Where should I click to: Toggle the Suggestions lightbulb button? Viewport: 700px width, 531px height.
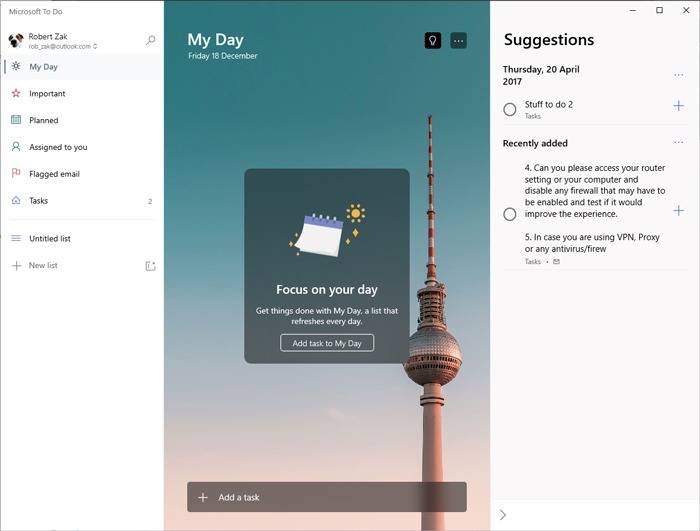tap(433, 41)
